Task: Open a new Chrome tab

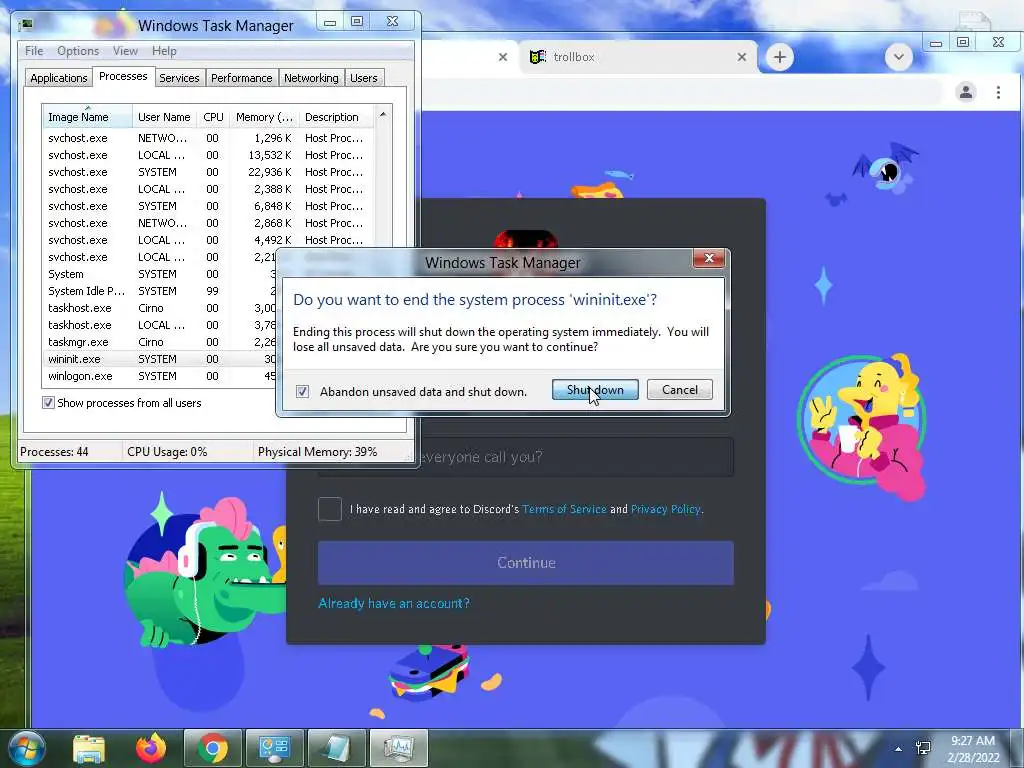Action: [x=780, y=57]
